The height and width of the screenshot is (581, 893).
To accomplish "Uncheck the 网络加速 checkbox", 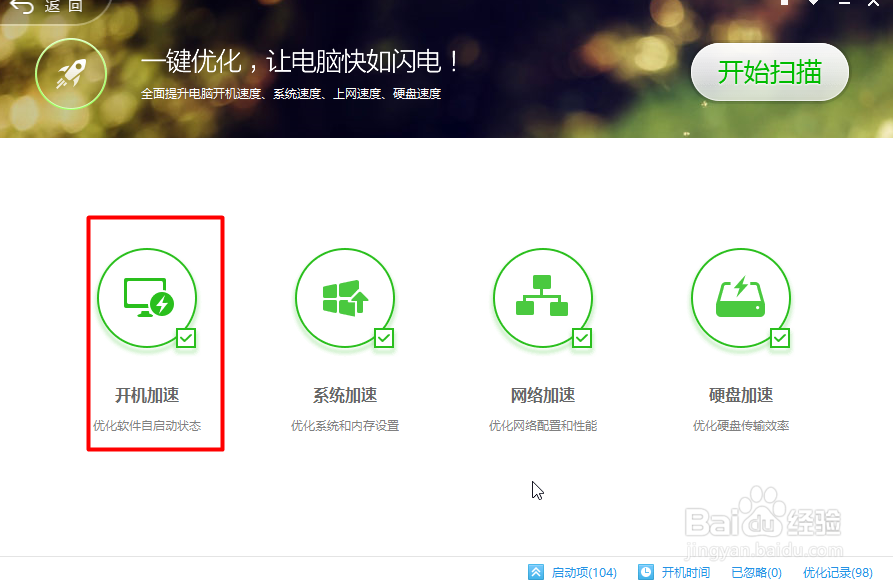I will (582, 338).
